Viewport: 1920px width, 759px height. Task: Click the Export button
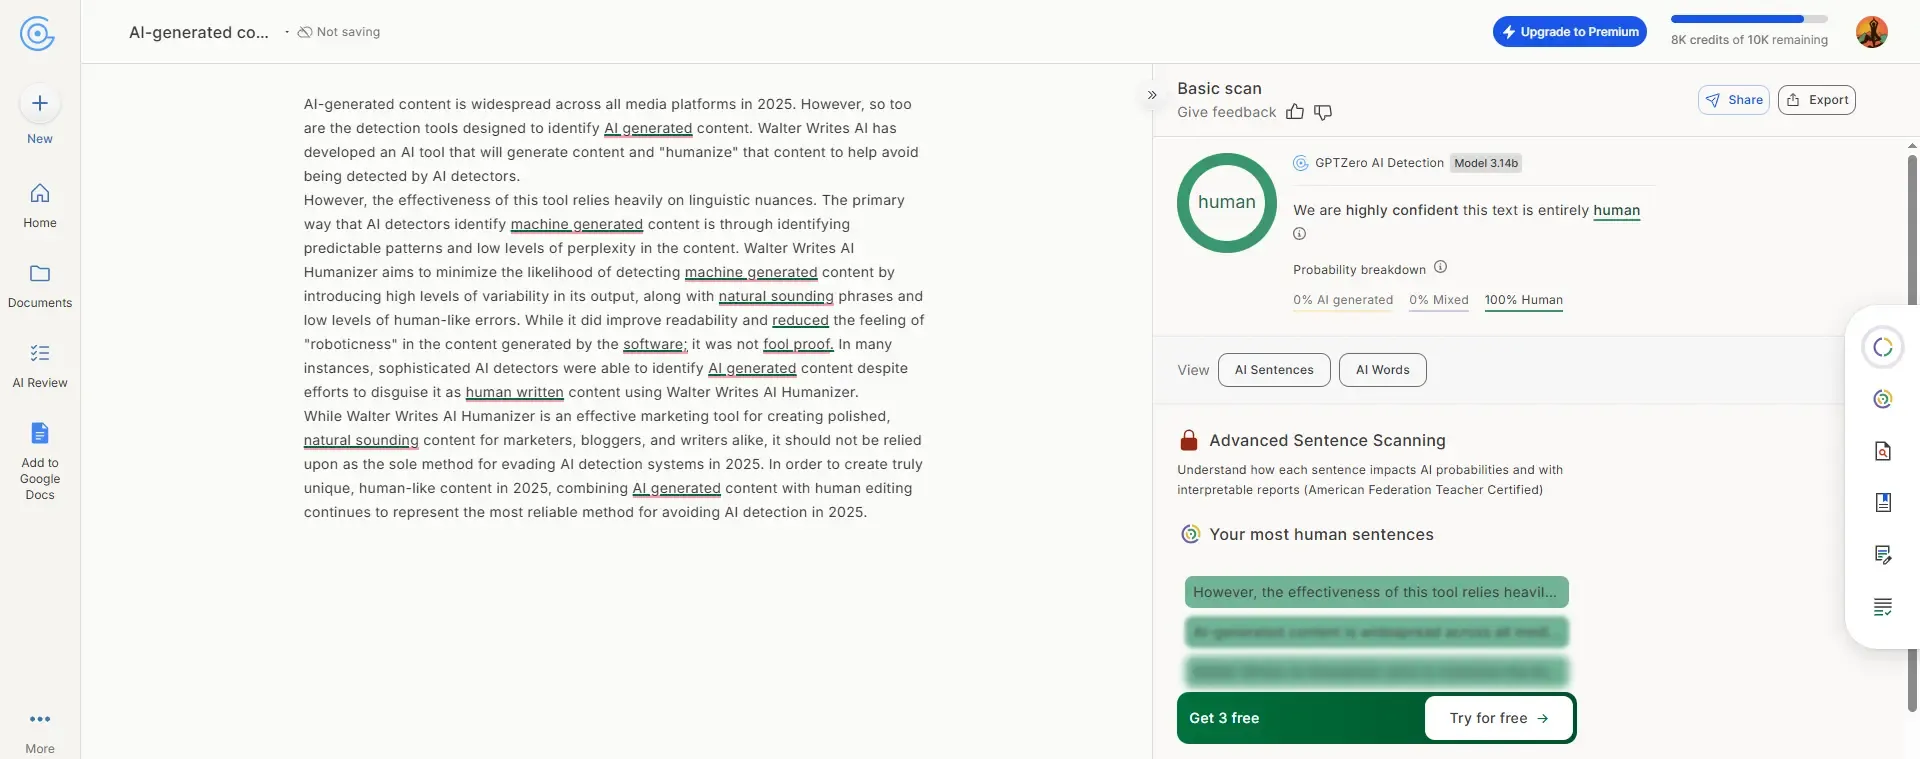coord(1817,100)
